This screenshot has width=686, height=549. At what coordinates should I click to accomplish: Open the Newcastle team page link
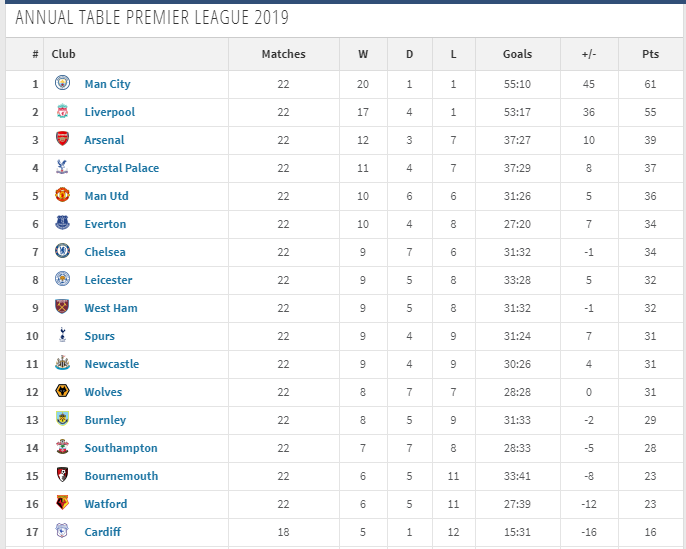(x=112, y=364)
